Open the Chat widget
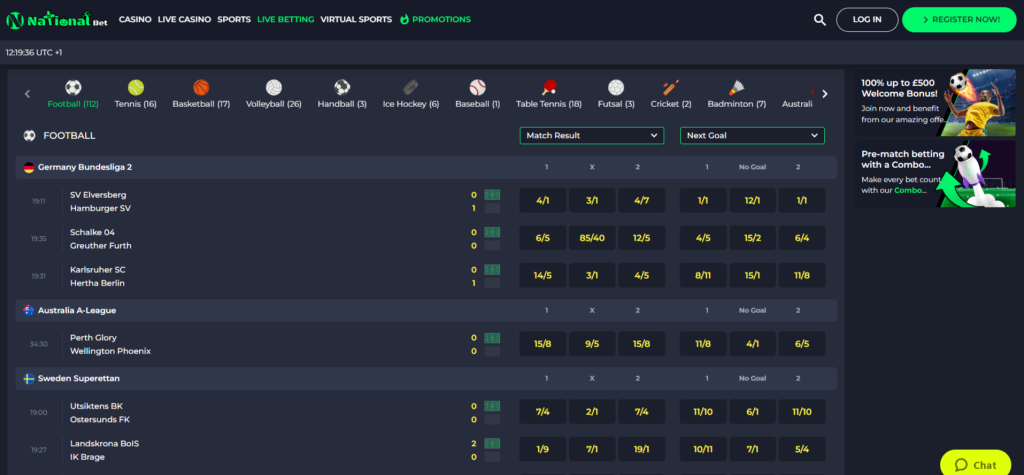 (x=976, y=465)
